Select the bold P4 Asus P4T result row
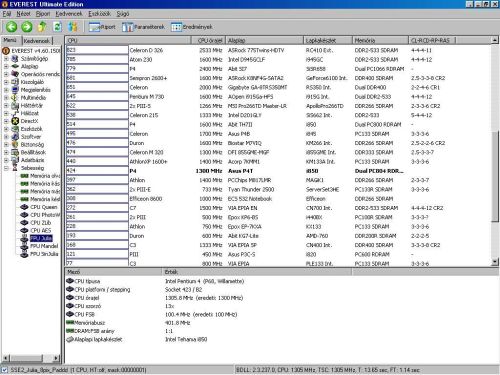Image resolution: width=500 pixels, height=375 pixels. 278,171
